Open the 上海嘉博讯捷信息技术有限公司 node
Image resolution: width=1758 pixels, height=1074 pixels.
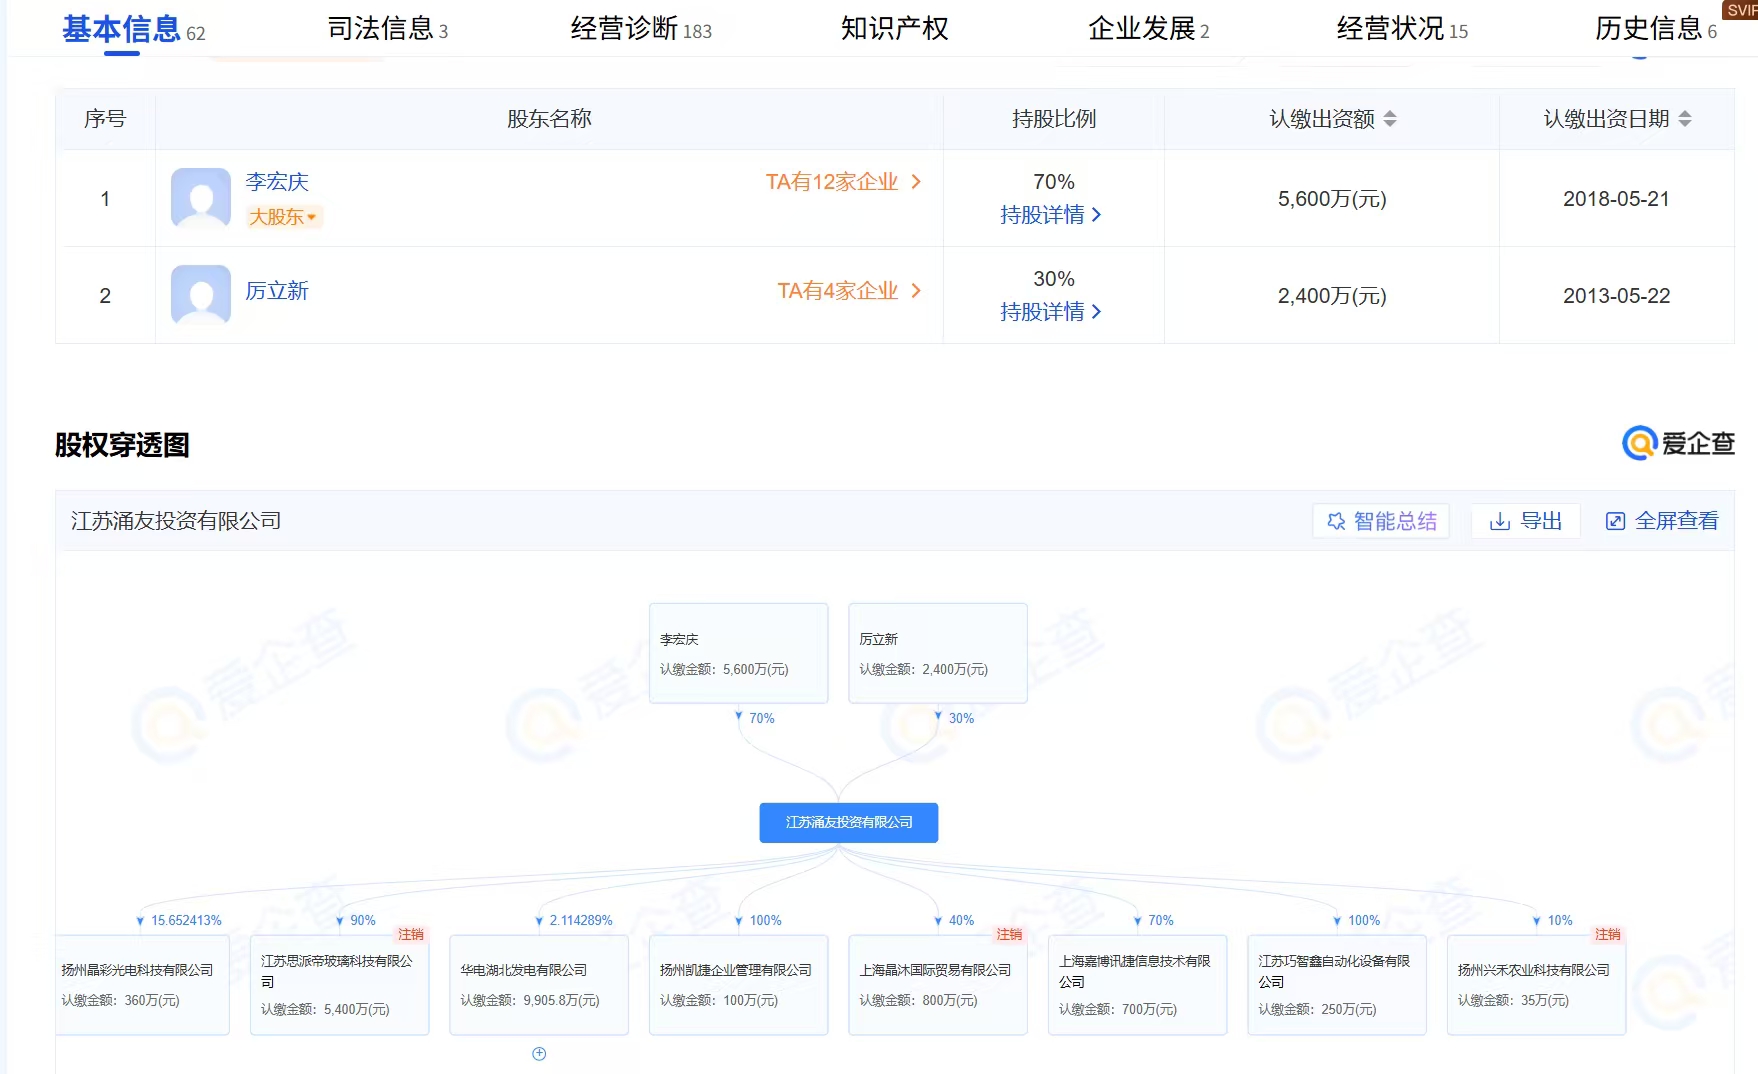point(1138,985)
